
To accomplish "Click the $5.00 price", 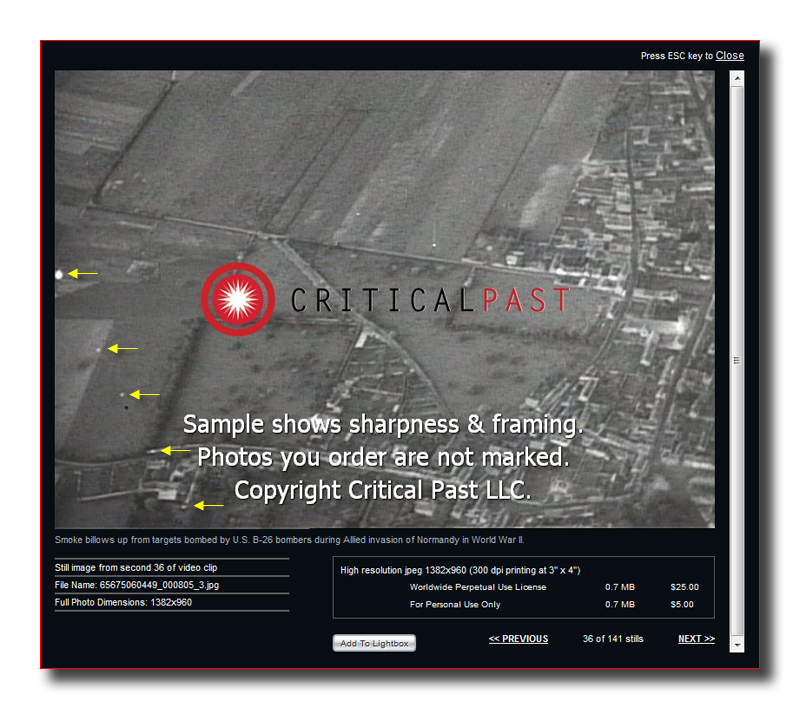I will 682,604.
